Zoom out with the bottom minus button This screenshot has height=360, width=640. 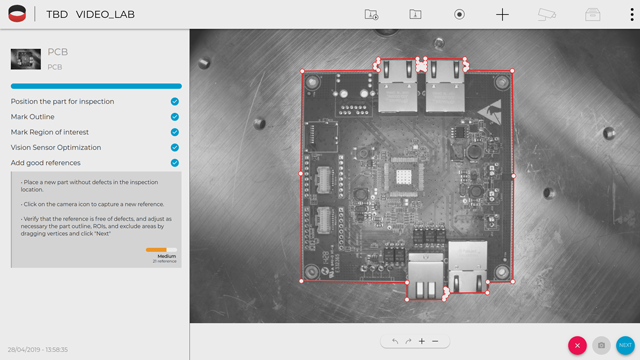pyautogui.click(x=435, y=341)
